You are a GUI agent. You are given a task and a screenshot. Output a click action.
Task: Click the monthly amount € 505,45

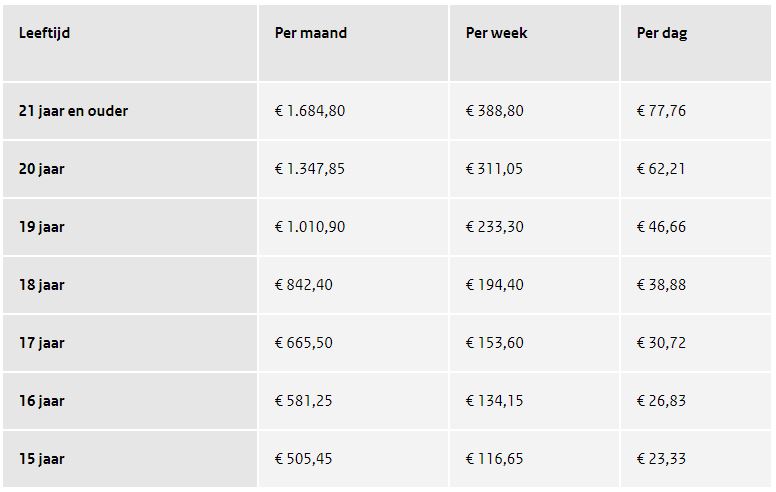tap(303, 458)
